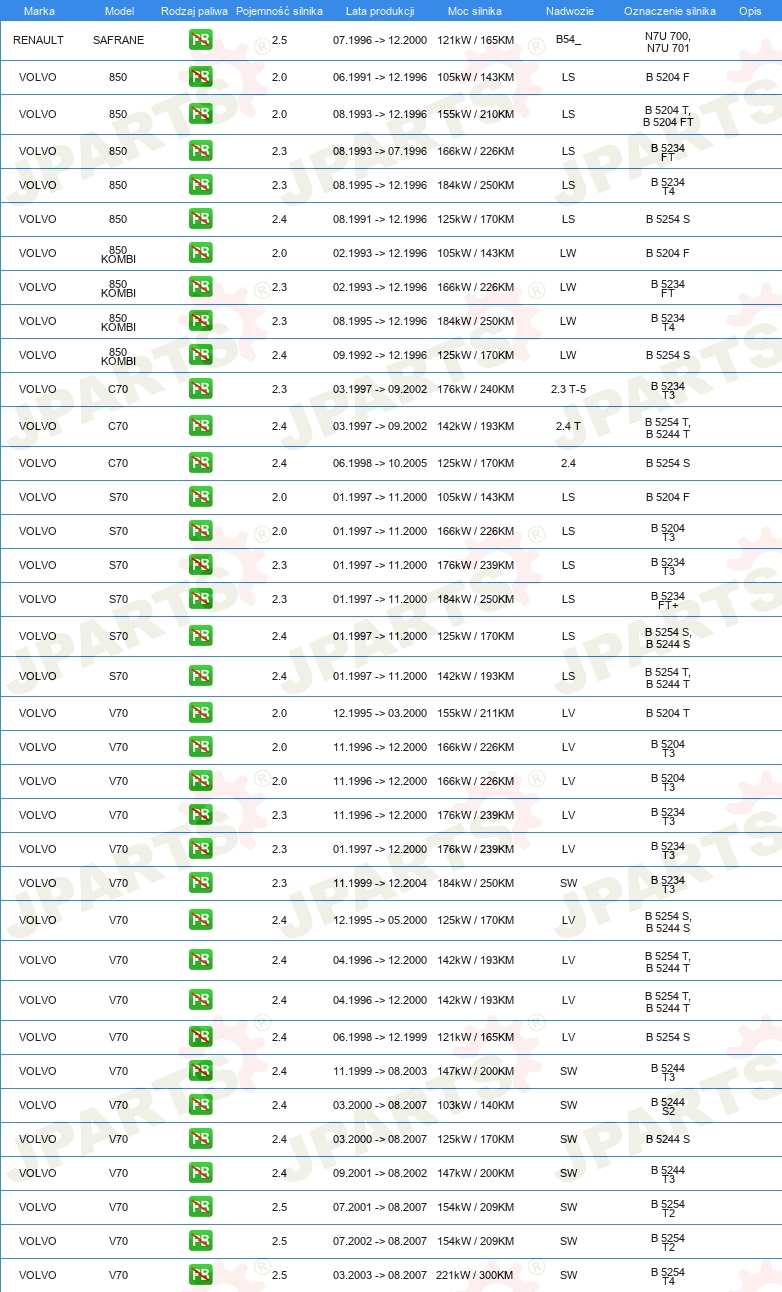Click the power value 155kW / 211KM
The image size is (782, 1292).
coord(475,713)
